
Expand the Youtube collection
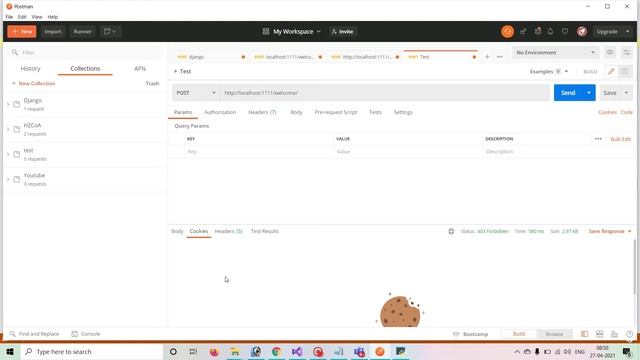pyautogui.click(x=8, y=179)
